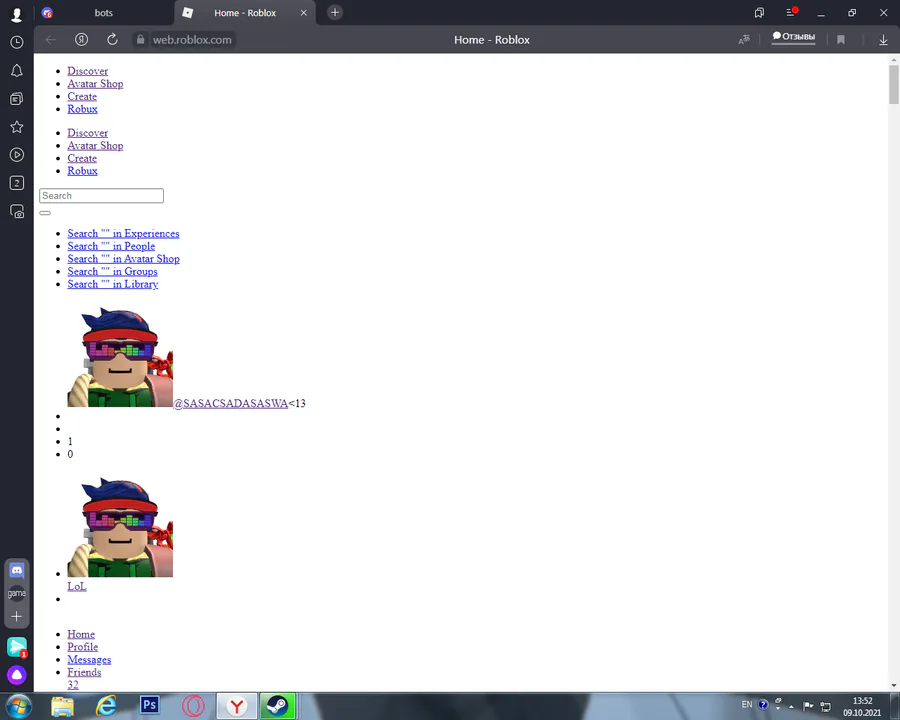This screenshot has width=900, height=720.
Task: Launch Internet Explorer from taskbar
Action: coord(106,706)
